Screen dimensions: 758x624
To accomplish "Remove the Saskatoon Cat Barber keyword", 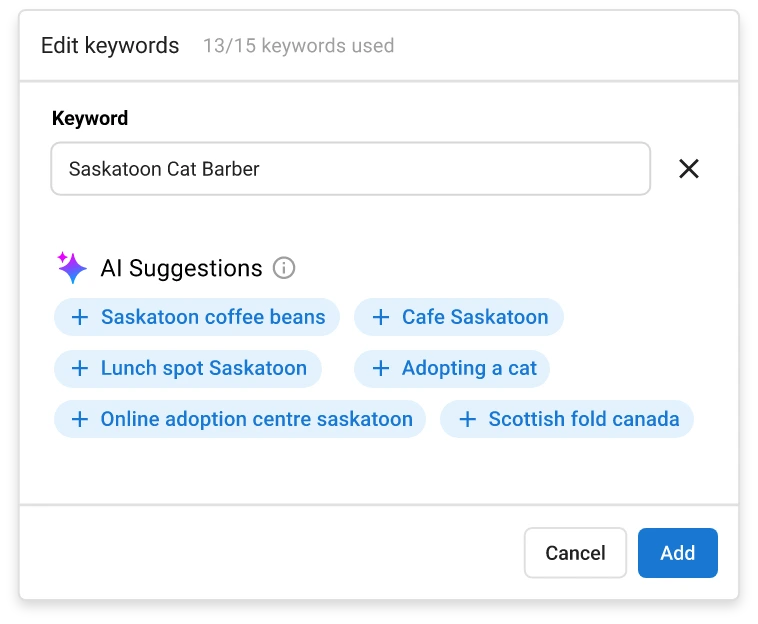I will [688, 169].
